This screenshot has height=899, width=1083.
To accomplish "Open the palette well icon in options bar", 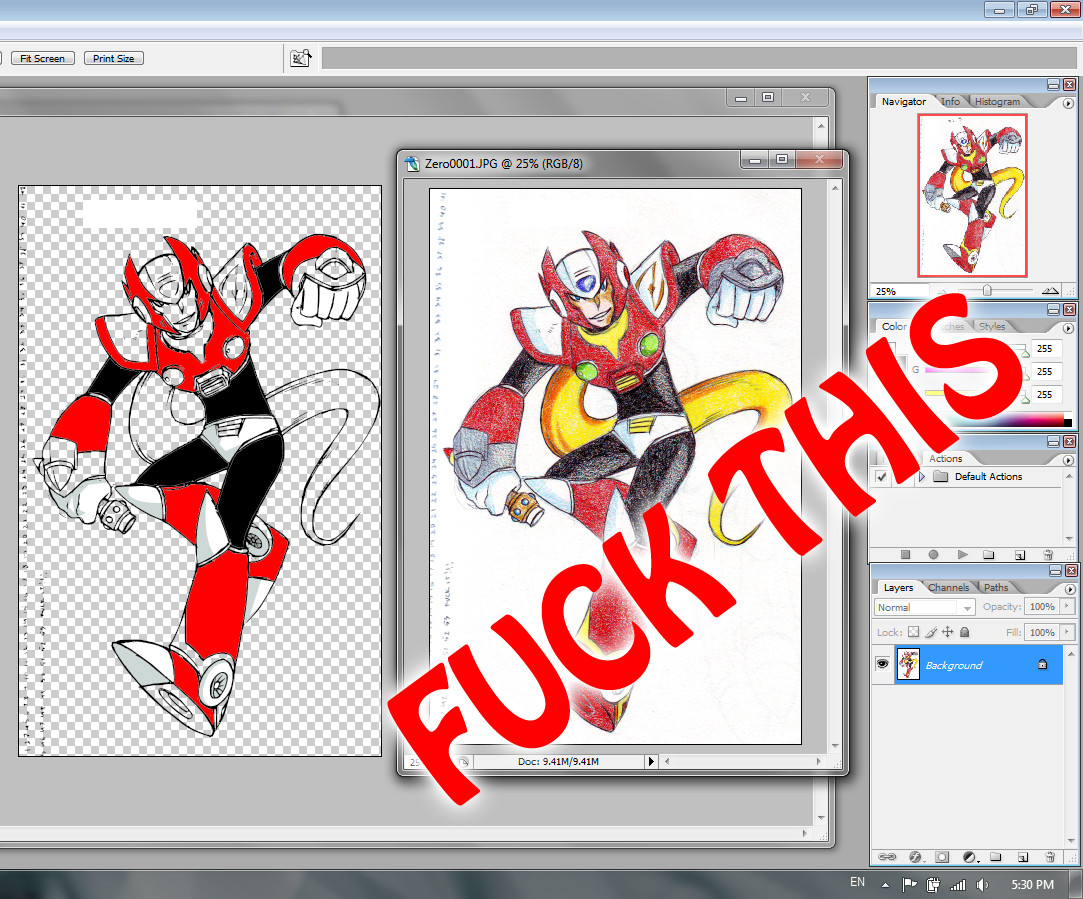I will tap(300, 59).
